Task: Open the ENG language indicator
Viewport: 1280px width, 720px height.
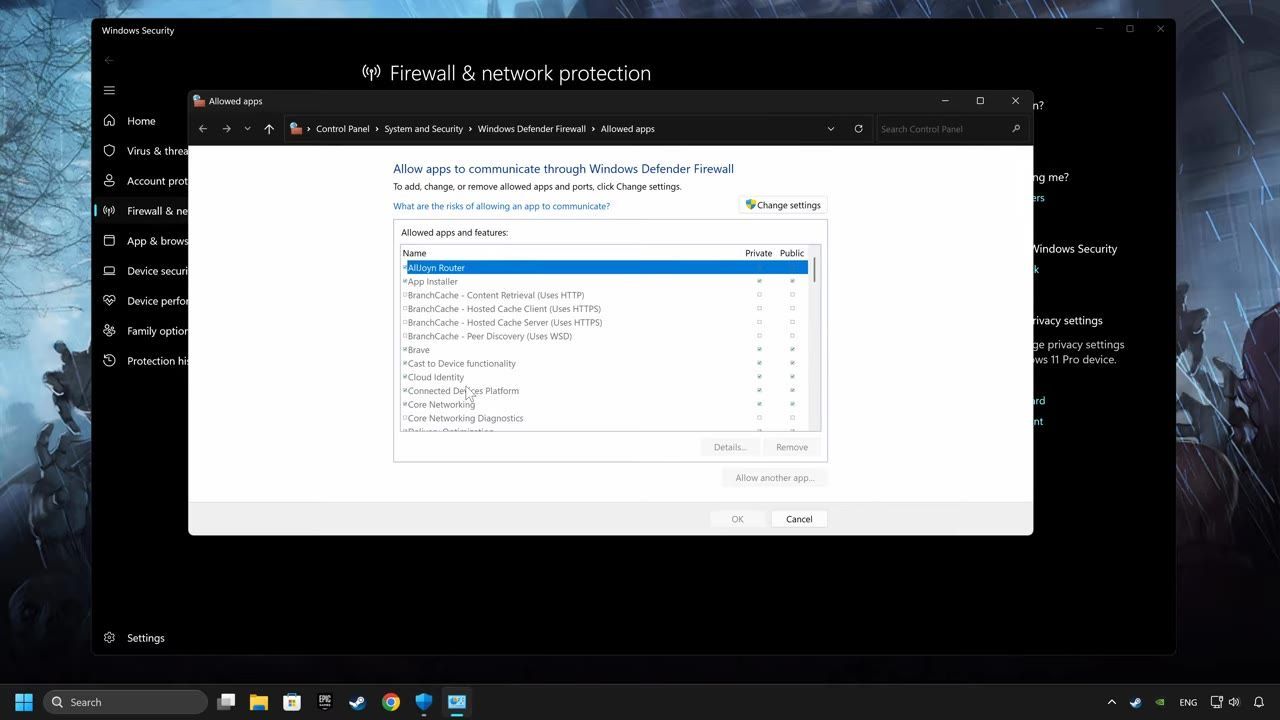Action: [x=1188, y=702]
